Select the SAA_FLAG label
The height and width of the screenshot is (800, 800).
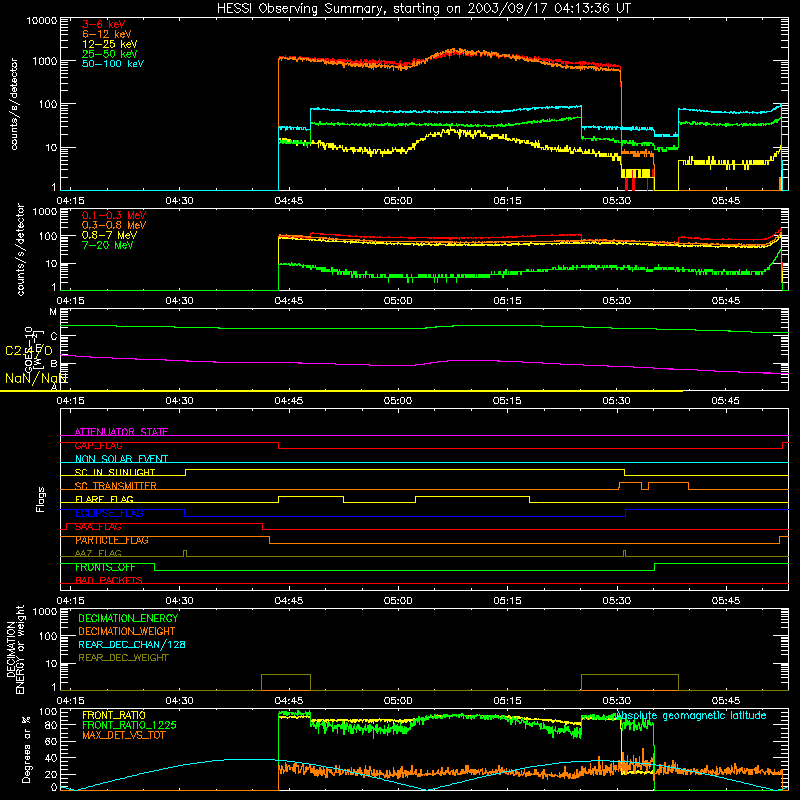click(98, 527)
